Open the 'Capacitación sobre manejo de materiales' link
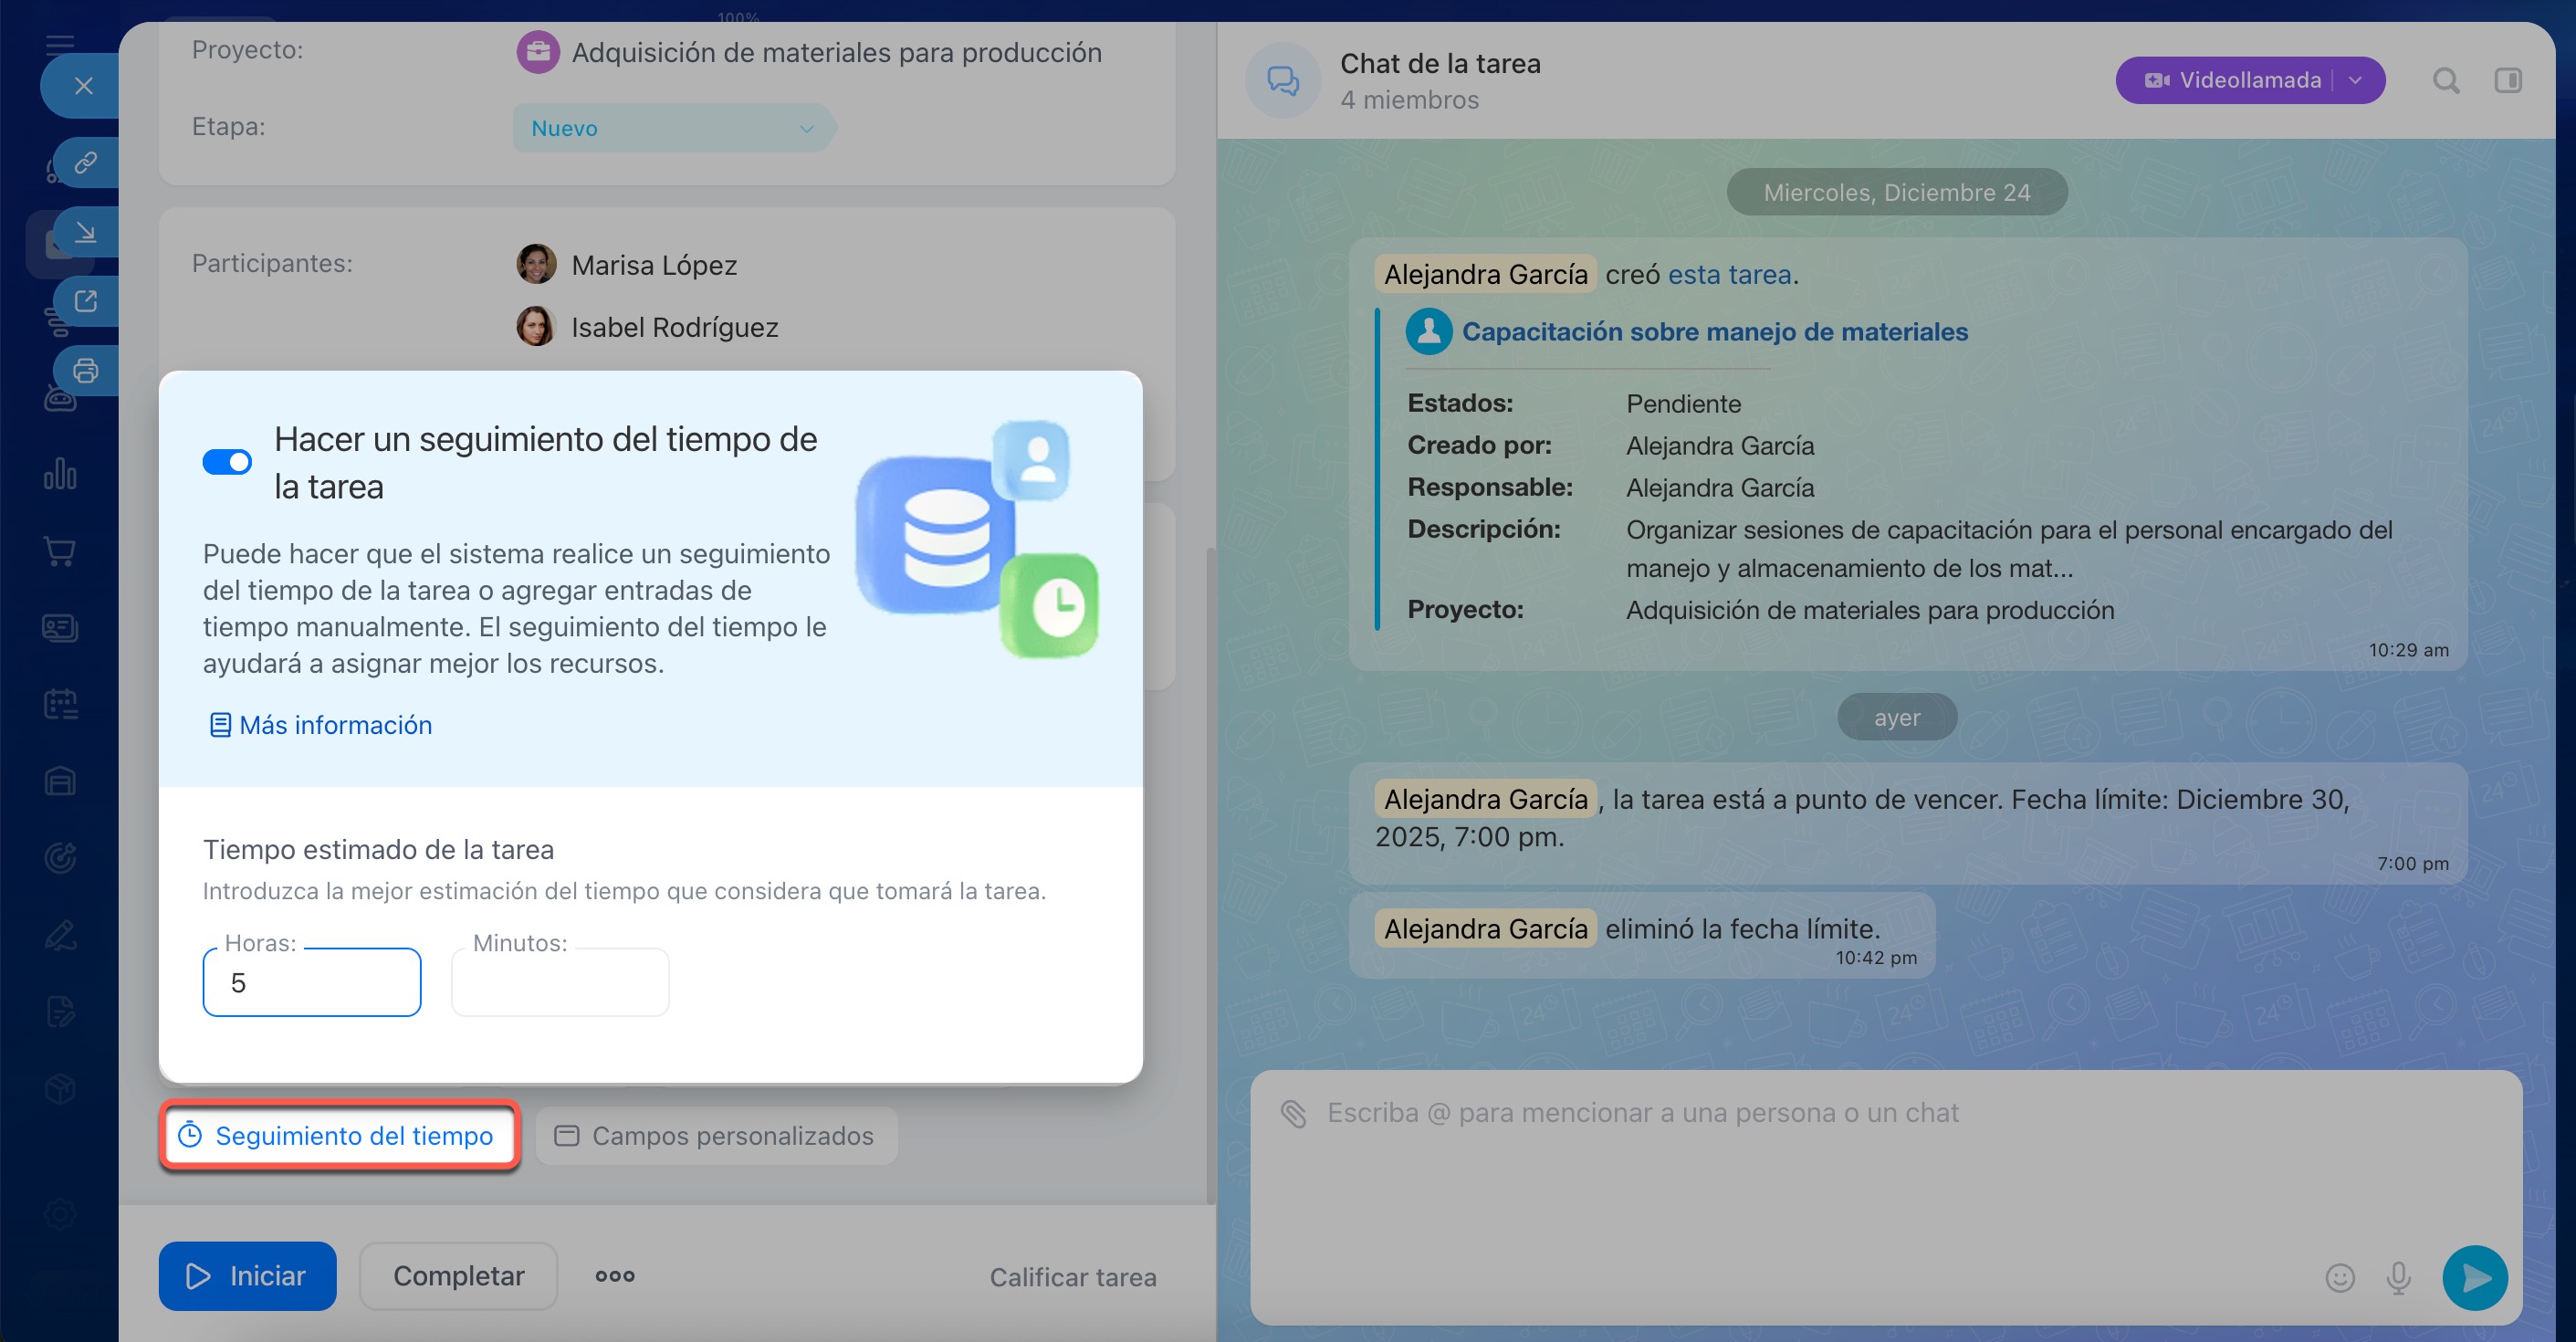 pos(1714,332)
